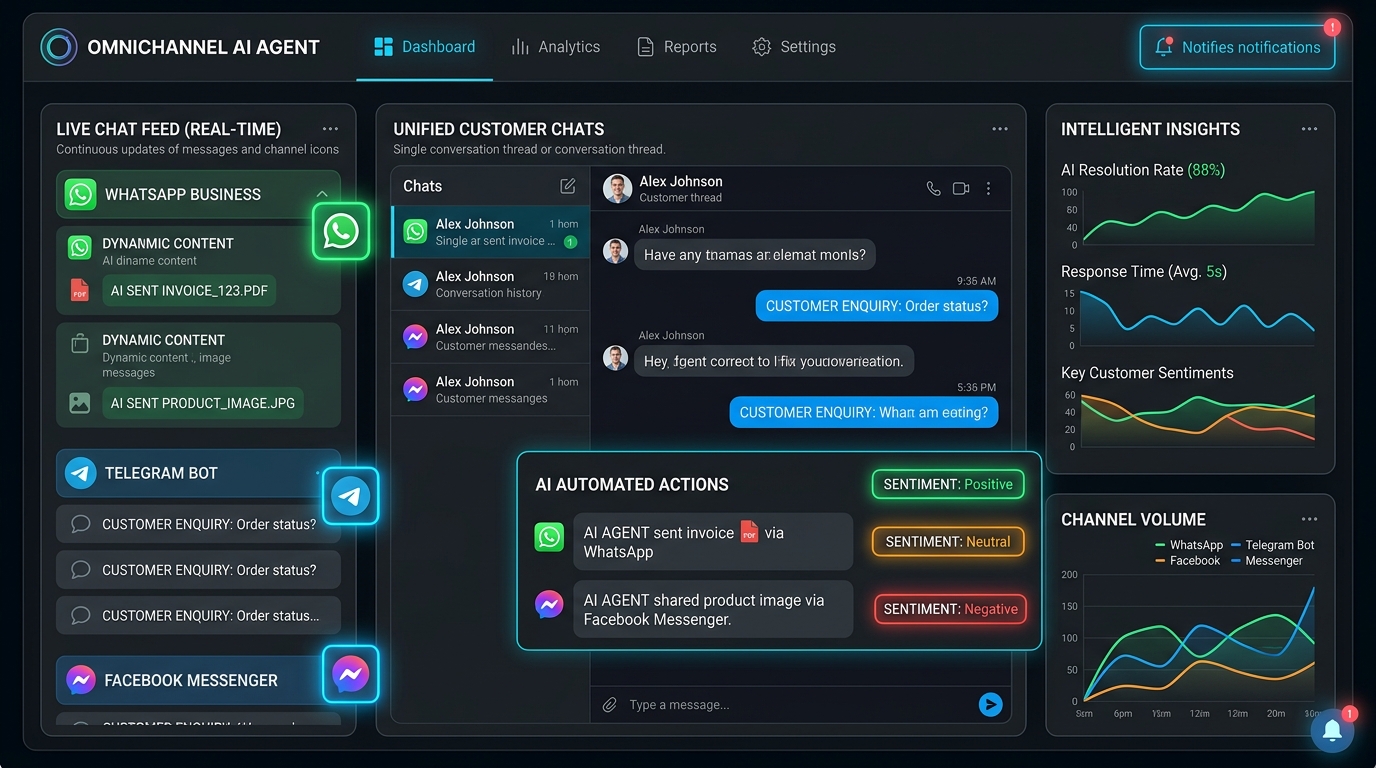The image size is (1376, 768).
Task: Collapse the WhatsApp Business section
Action: click(x=322, y=194)
